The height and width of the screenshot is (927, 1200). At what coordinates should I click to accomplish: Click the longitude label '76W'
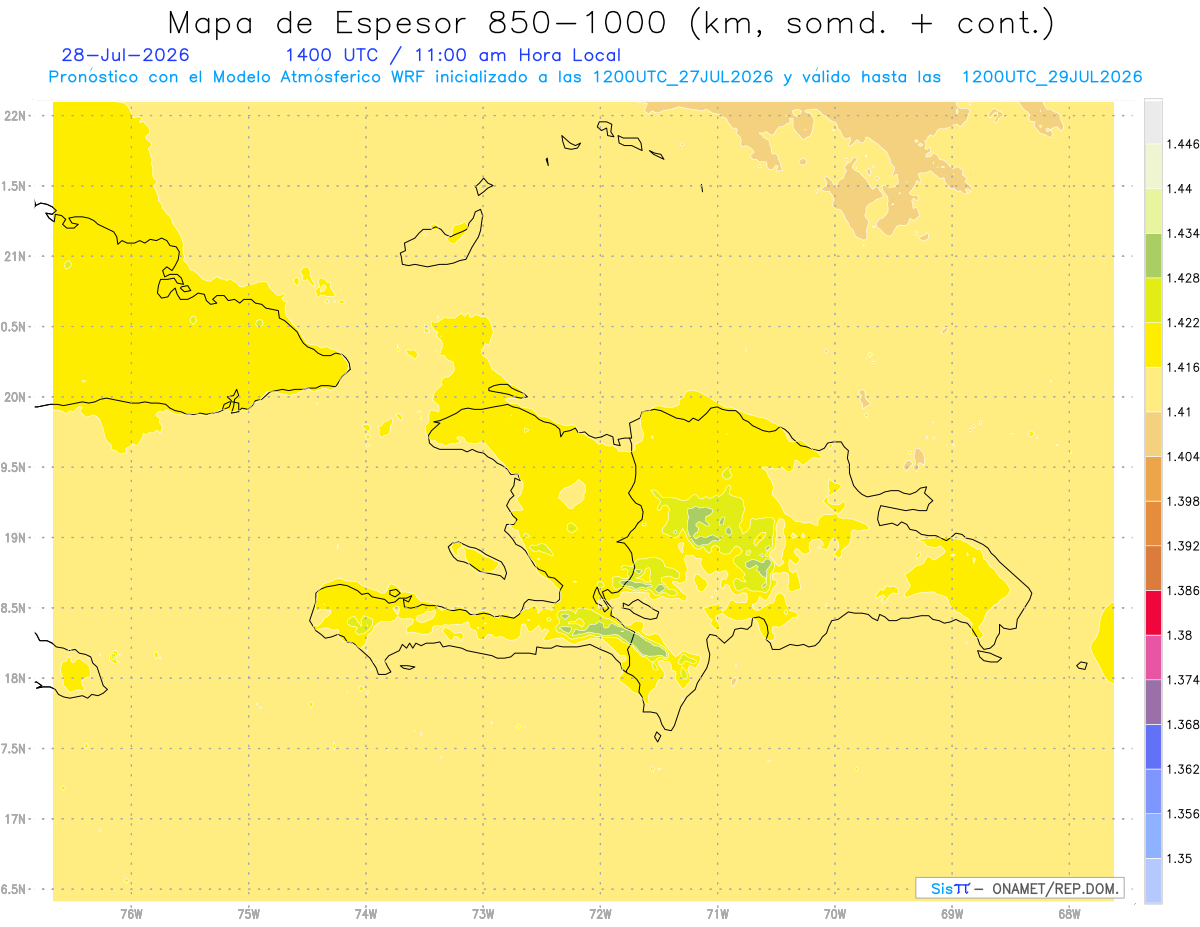point(131,914)
